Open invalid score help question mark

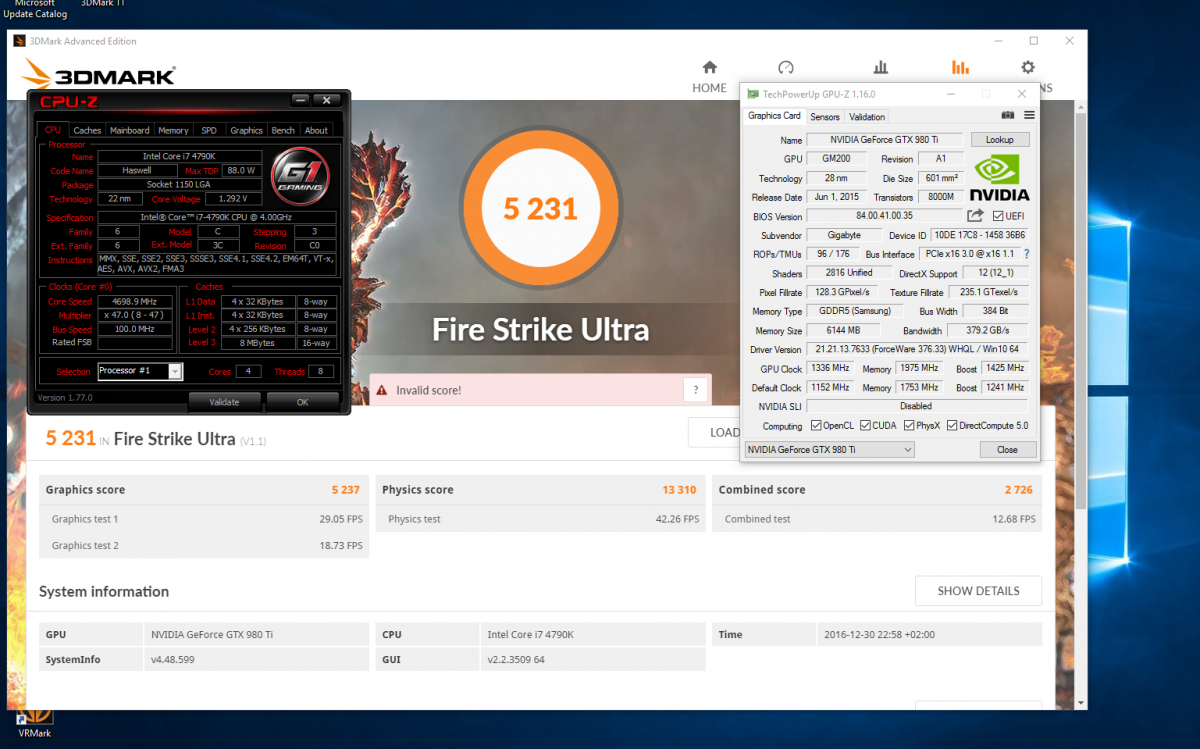pyautogui.click(x=696, y=390)
